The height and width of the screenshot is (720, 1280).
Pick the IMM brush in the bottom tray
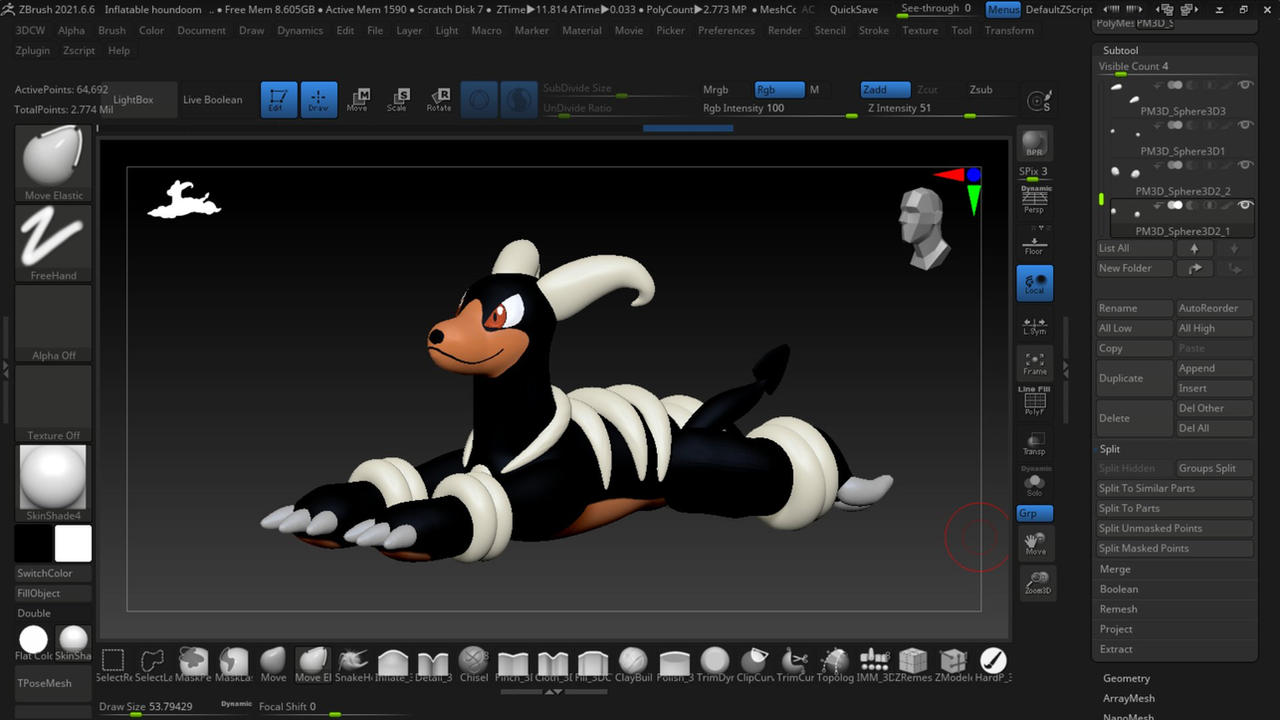(874, 663)
